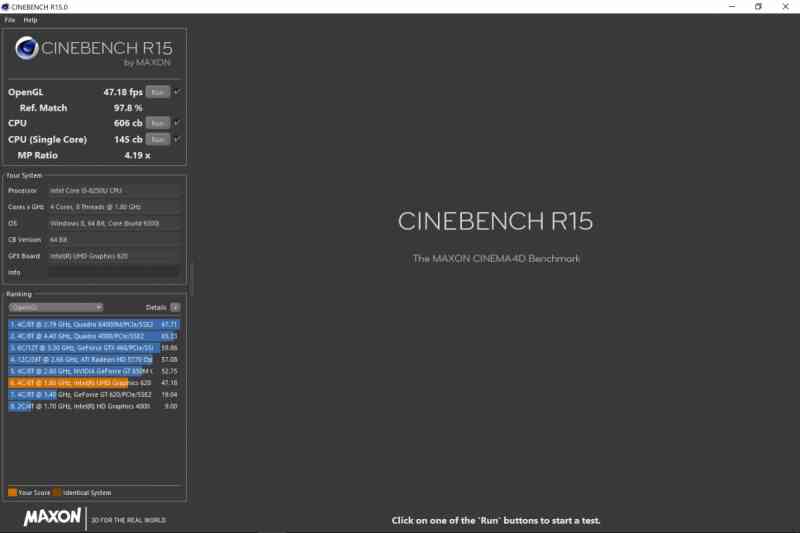
Task: Open the File menu
Action: click(10, 20)
